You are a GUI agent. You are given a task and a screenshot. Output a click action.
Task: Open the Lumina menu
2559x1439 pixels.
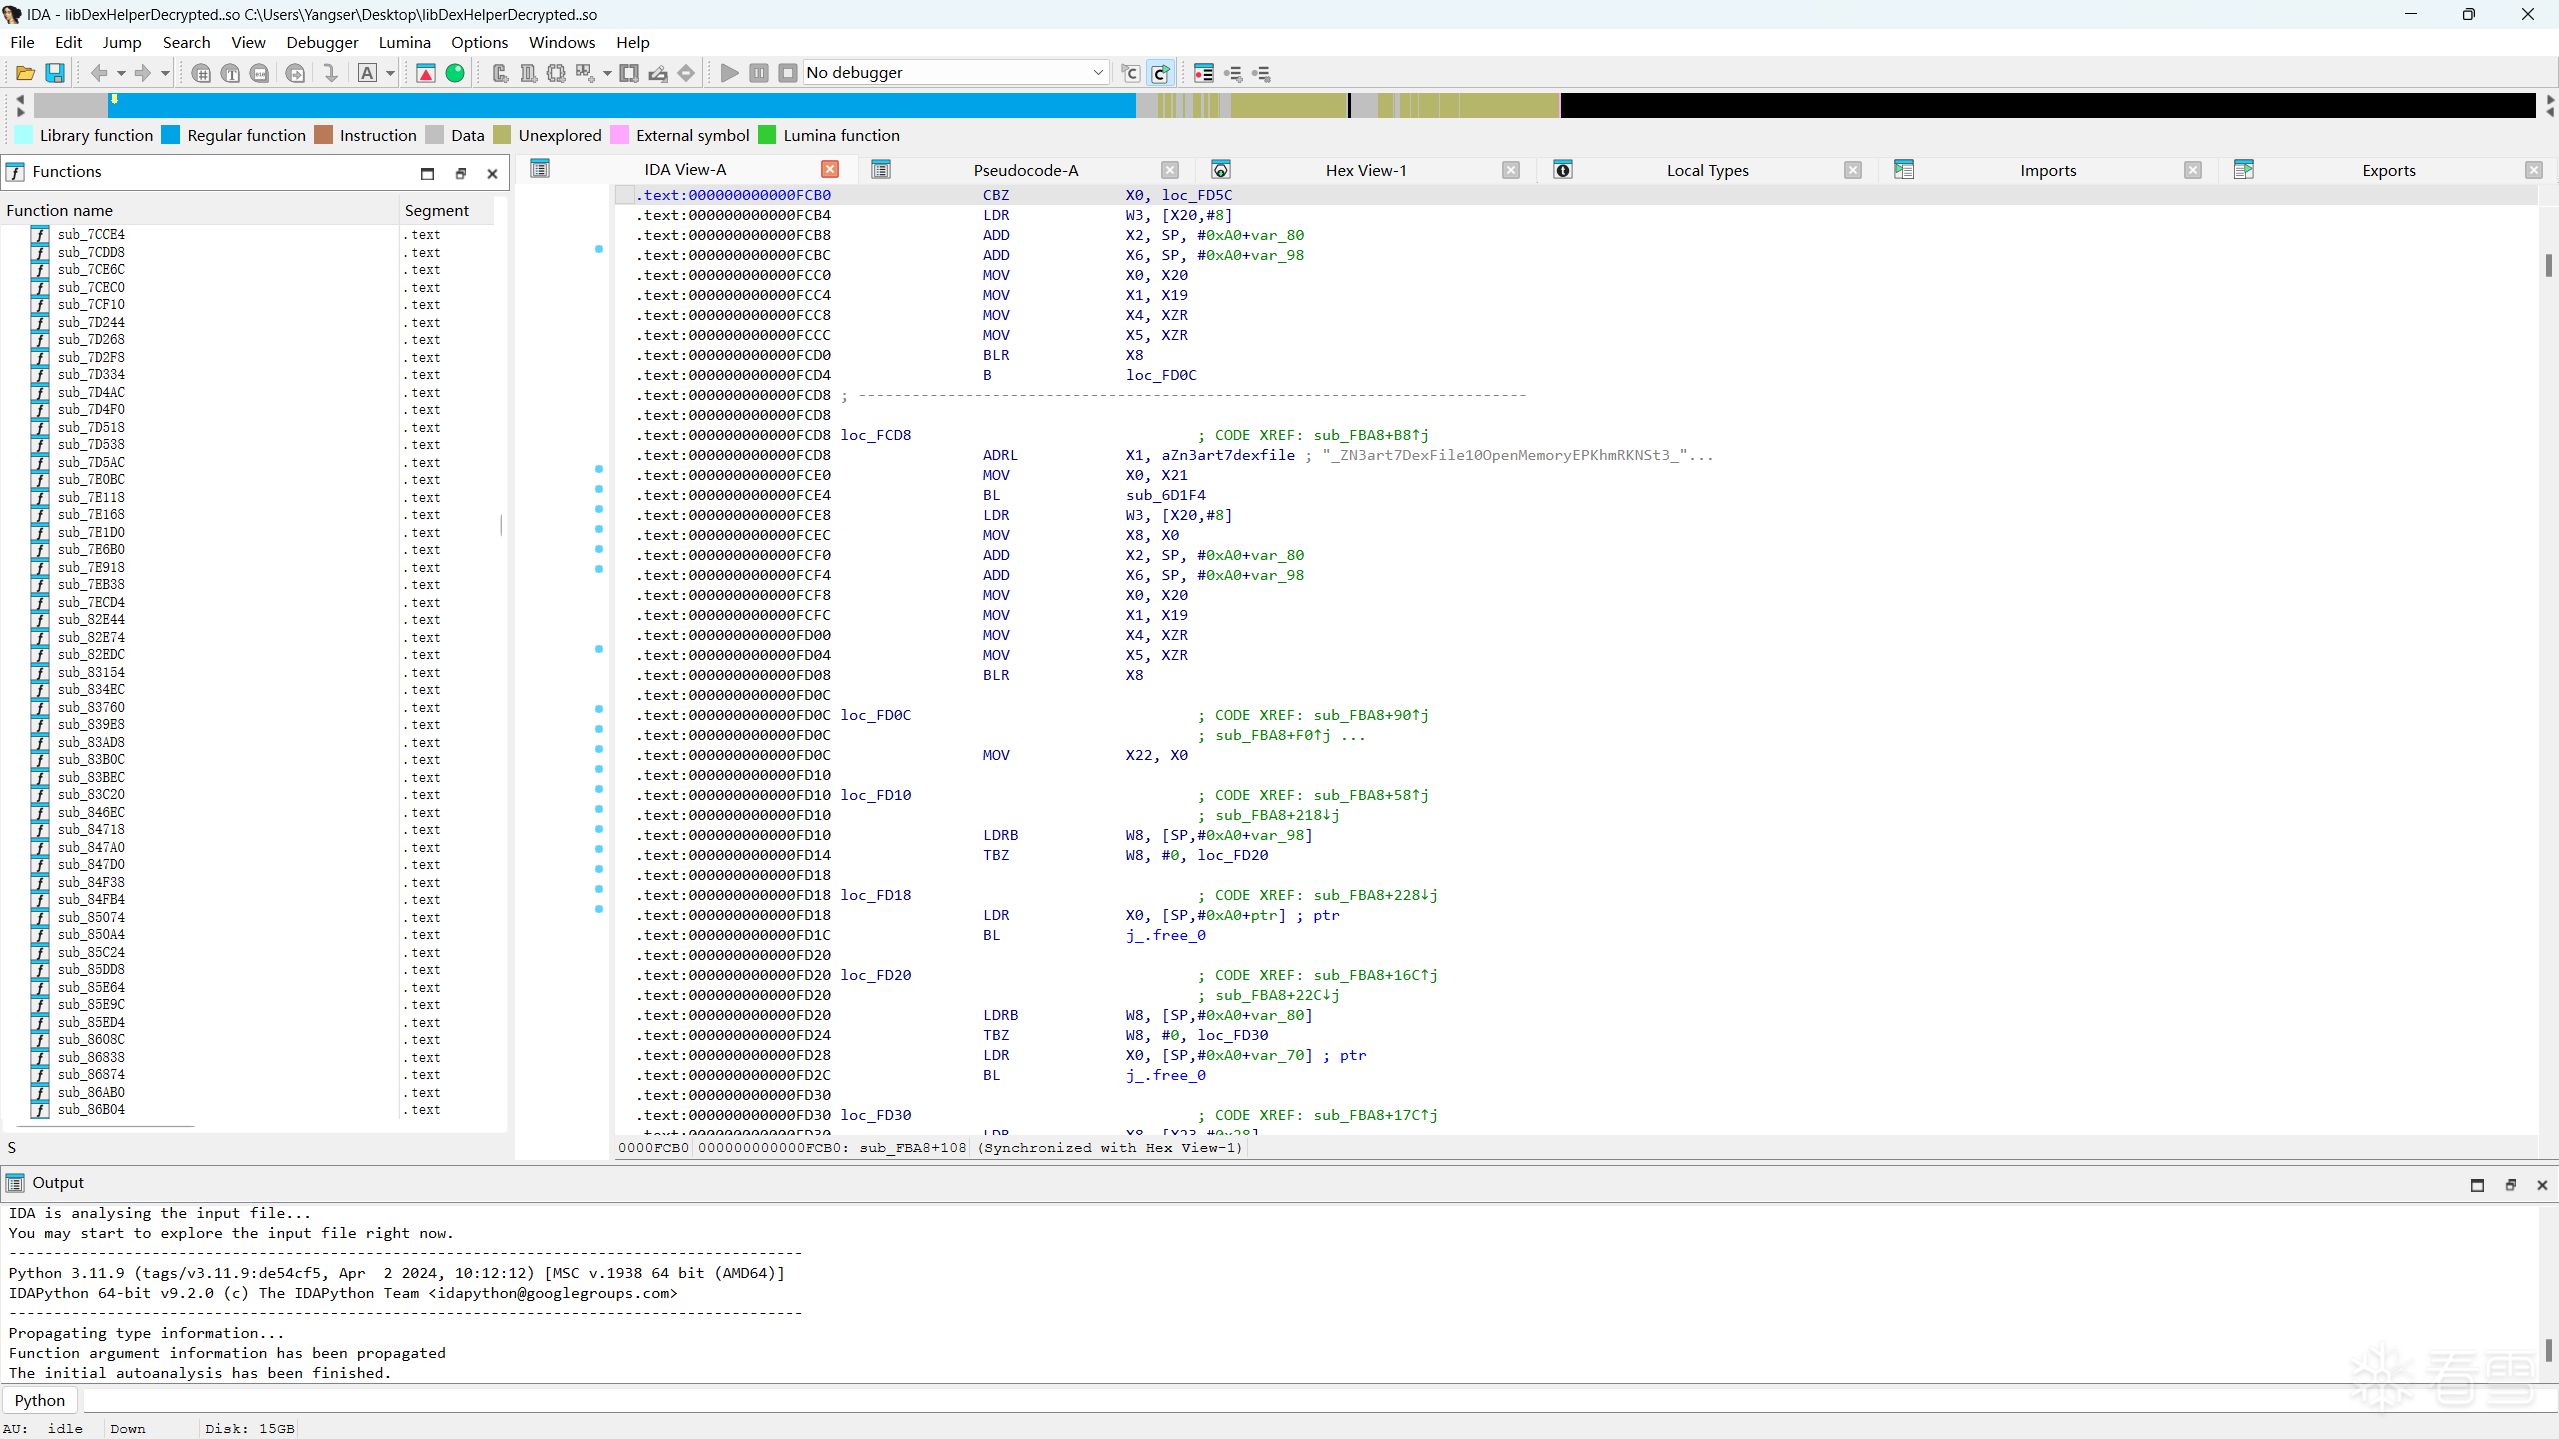pos(404,42)
